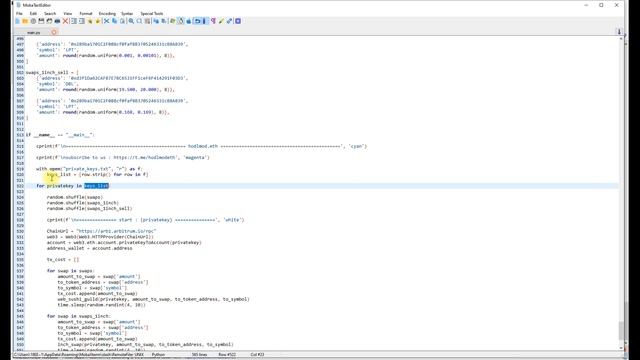
Task: Open the Search menu
Action: [x=50, y=13]
